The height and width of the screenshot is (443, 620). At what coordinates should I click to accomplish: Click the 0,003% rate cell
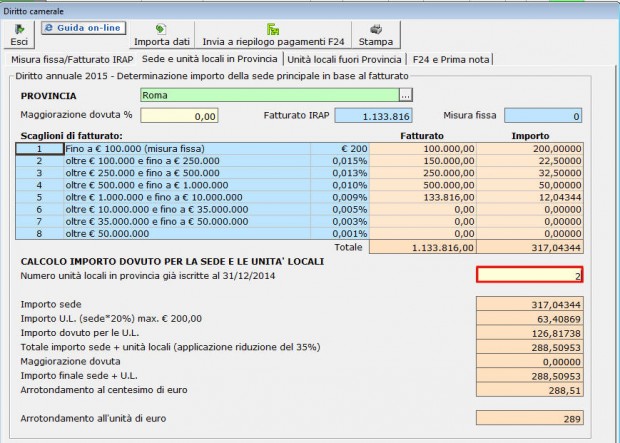click(340, 222)
